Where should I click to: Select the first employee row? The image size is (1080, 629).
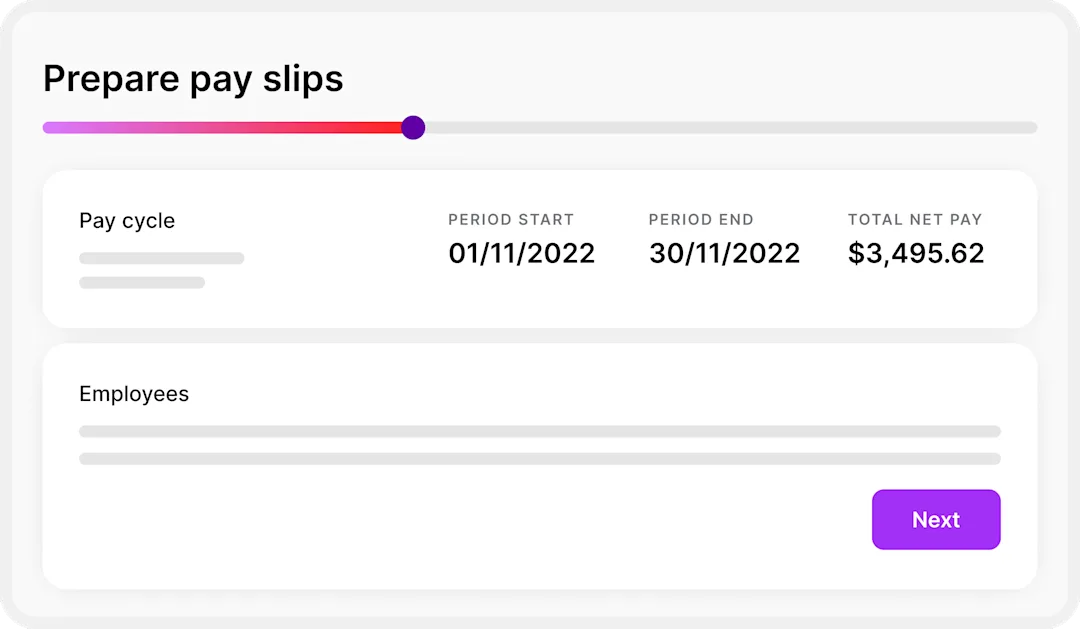tap(540, 431)
